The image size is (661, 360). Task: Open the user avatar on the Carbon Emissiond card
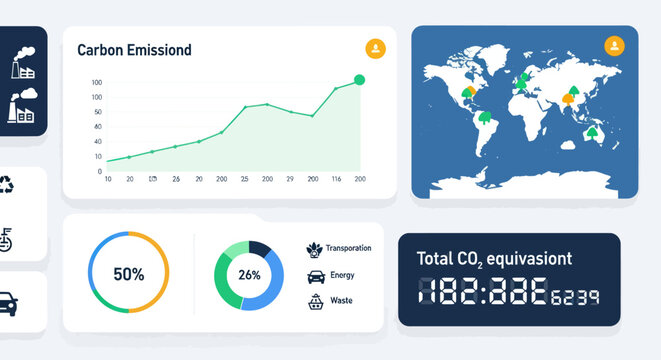375,48
